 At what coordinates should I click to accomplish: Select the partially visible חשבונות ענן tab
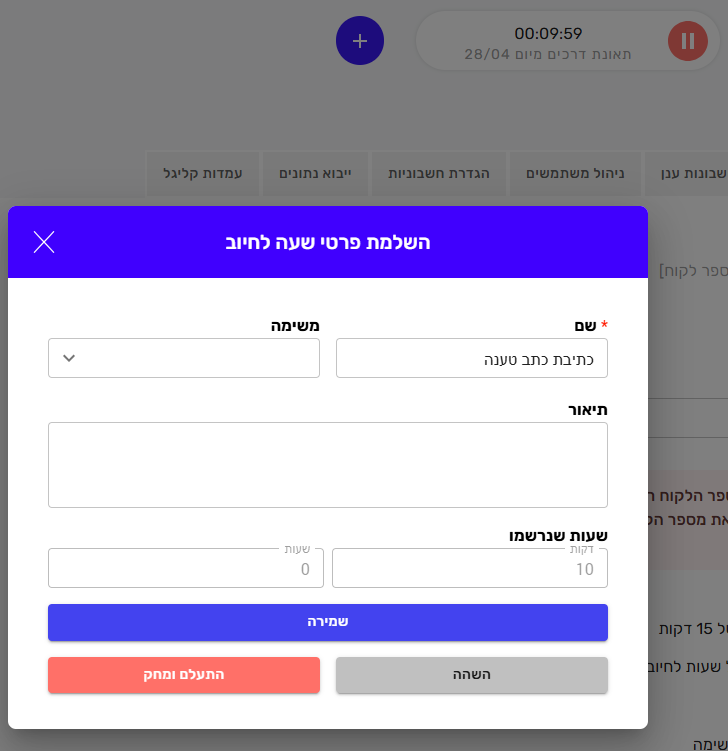pos(690,173)
